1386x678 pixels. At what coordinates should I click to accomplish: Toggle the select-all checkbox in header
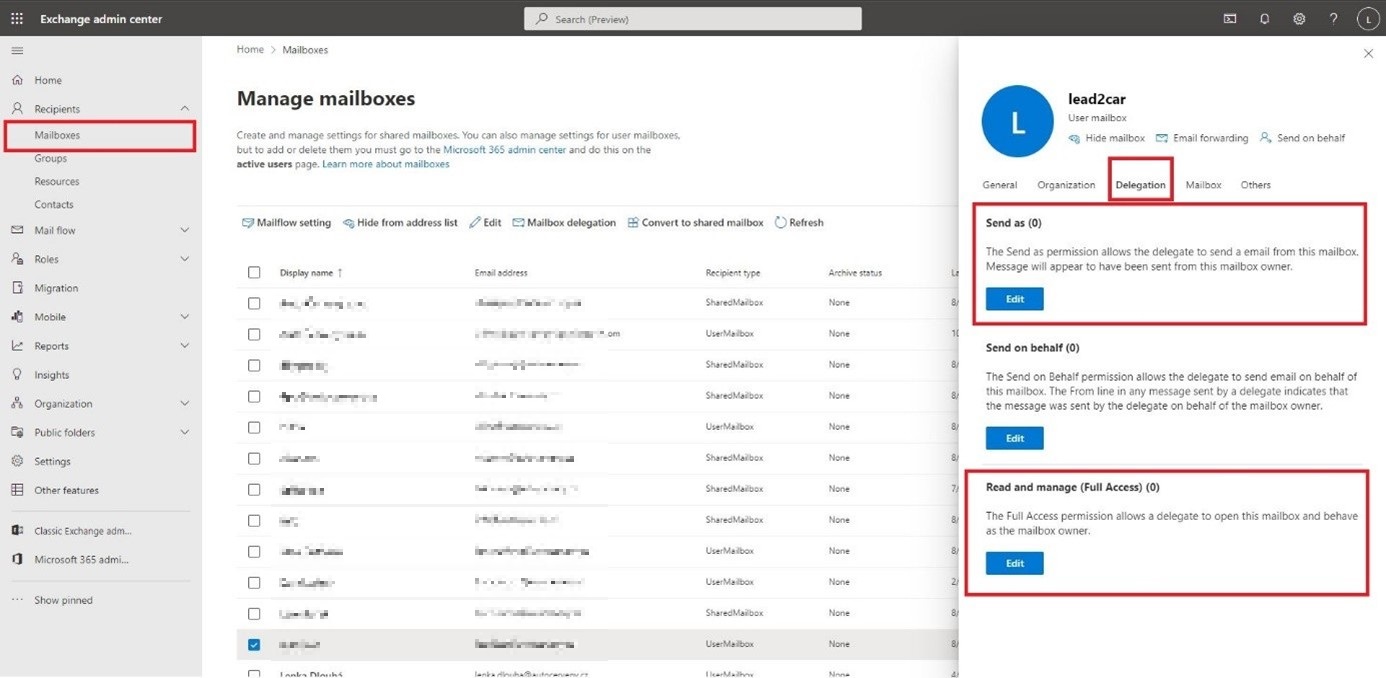click(x=254, y=272)
